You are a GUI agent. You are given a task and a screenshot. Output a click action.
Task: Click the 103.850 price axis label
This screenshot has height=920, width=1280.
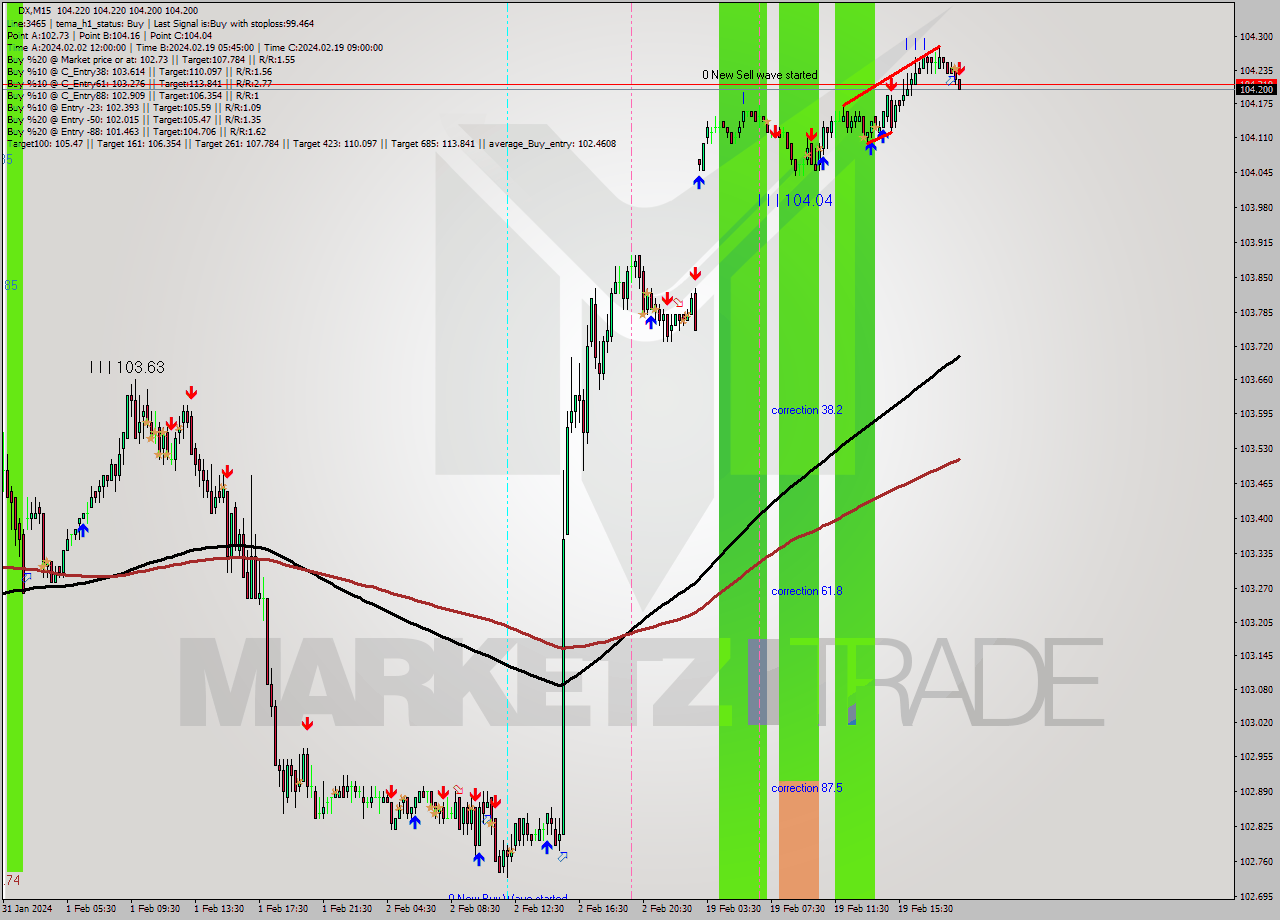point(1255,277)
